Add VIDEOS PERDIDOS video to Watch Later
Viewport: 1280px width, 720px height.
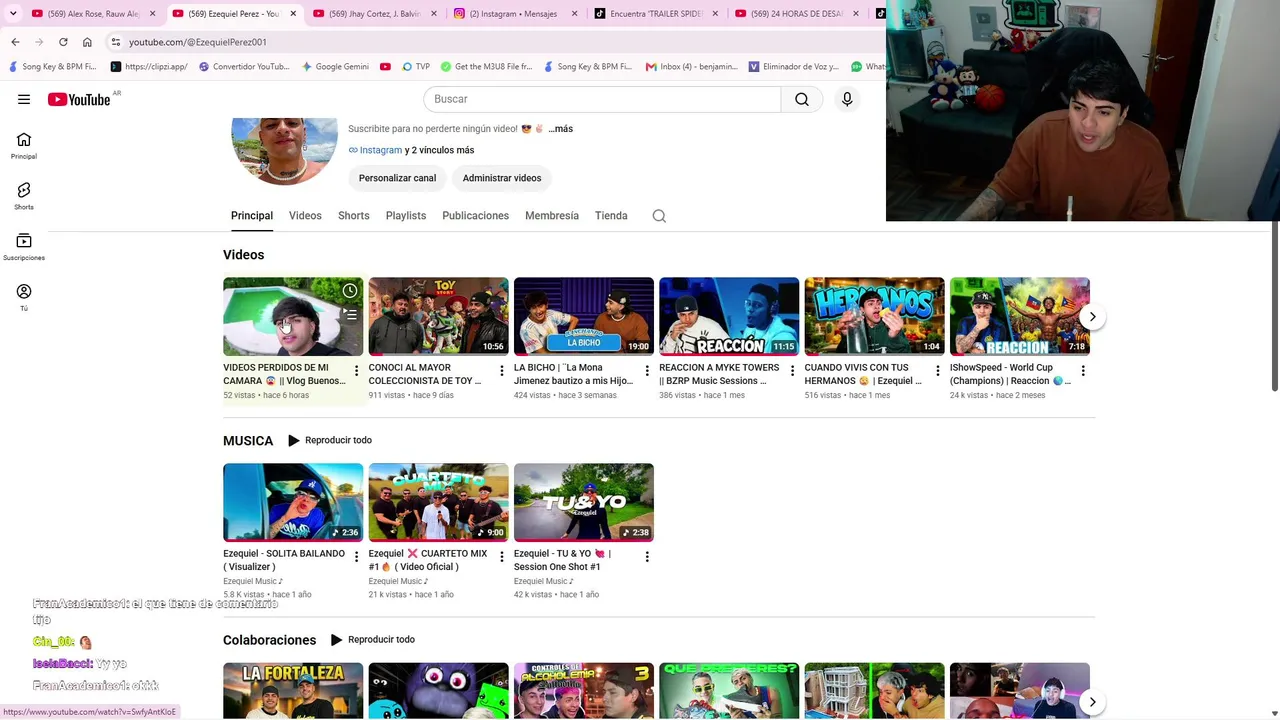pyautogui.click(x=350, y=291)
